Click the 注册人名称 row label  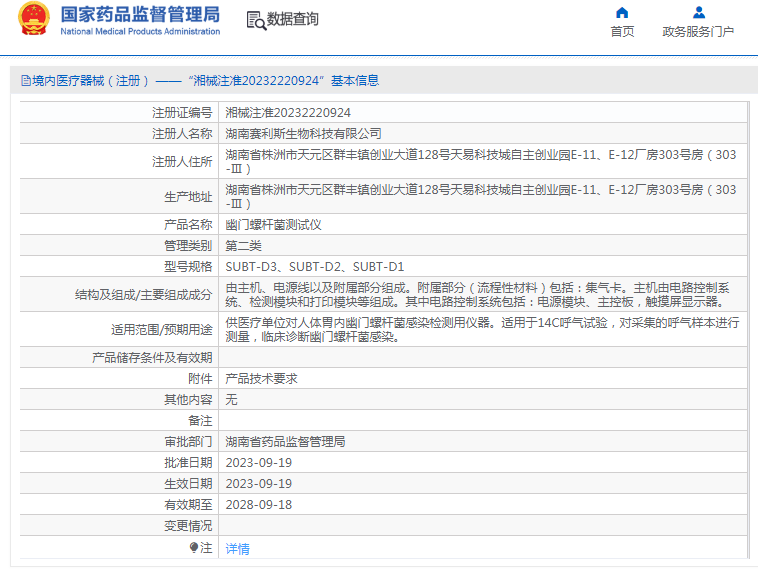tap(182, 133)
